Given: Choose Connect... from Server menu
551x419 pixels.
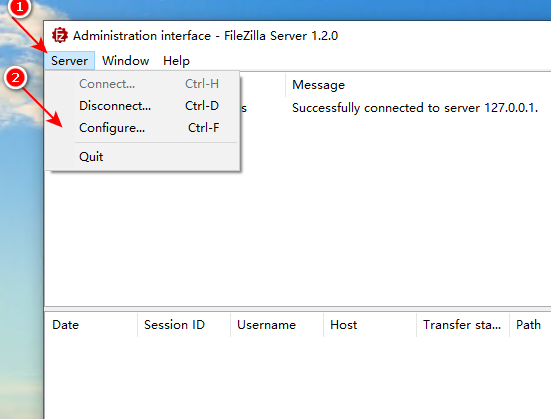Looking at the screenshot, I should click(x=142, y=84).
